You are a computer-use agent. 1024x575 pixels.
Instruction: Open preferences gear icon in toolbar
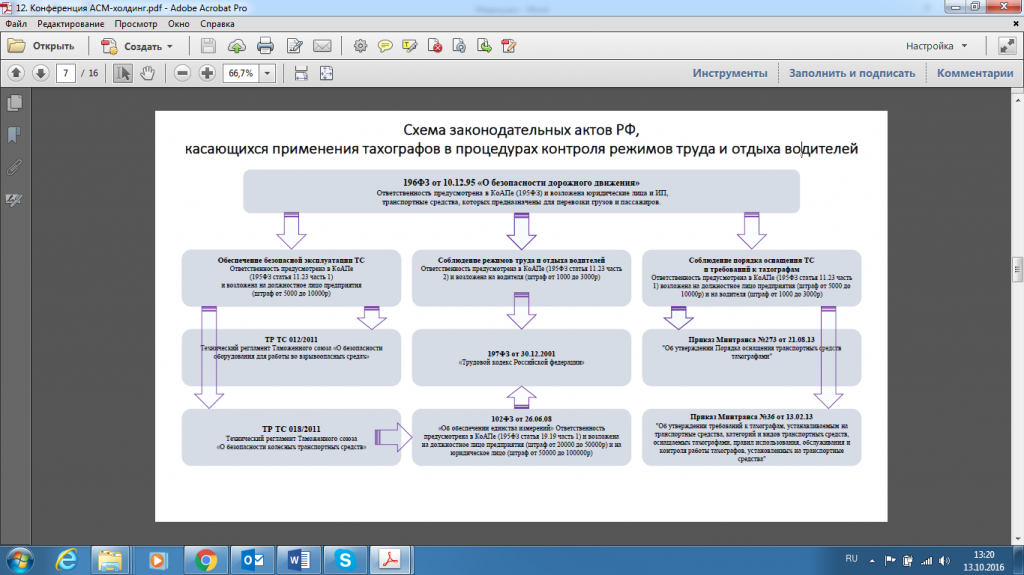click(x=360, y=46)
